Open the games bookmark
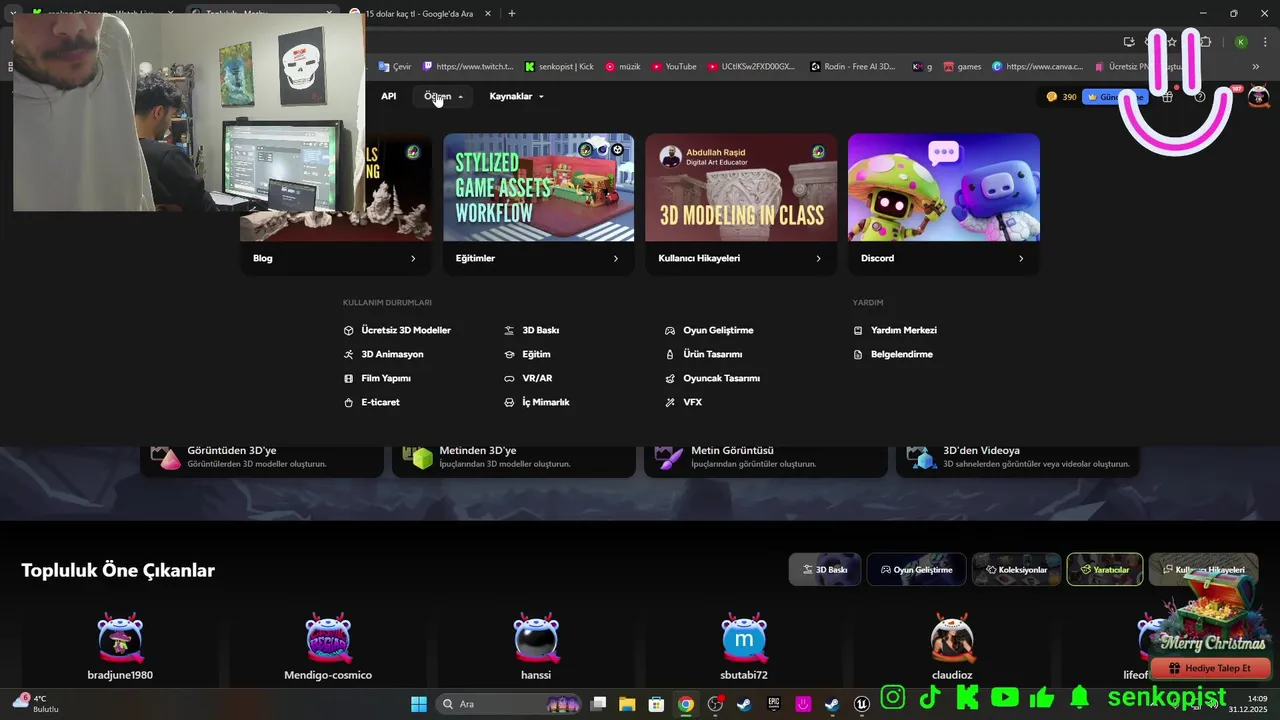 (961, 66)
